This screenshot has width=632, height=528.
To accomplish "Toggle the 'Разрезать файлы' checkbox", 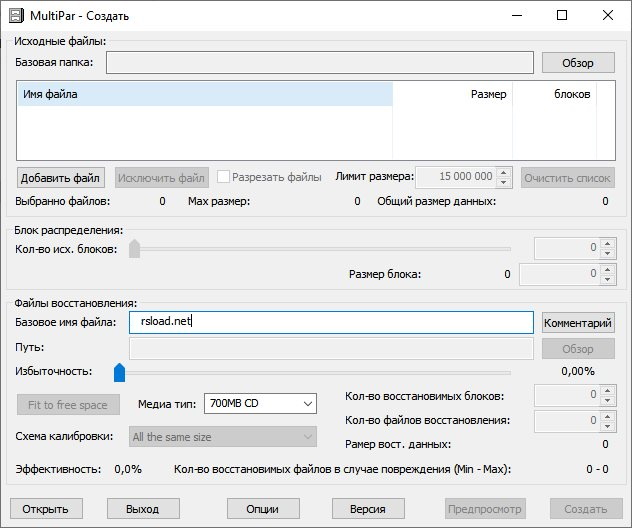I will (224, 177).
